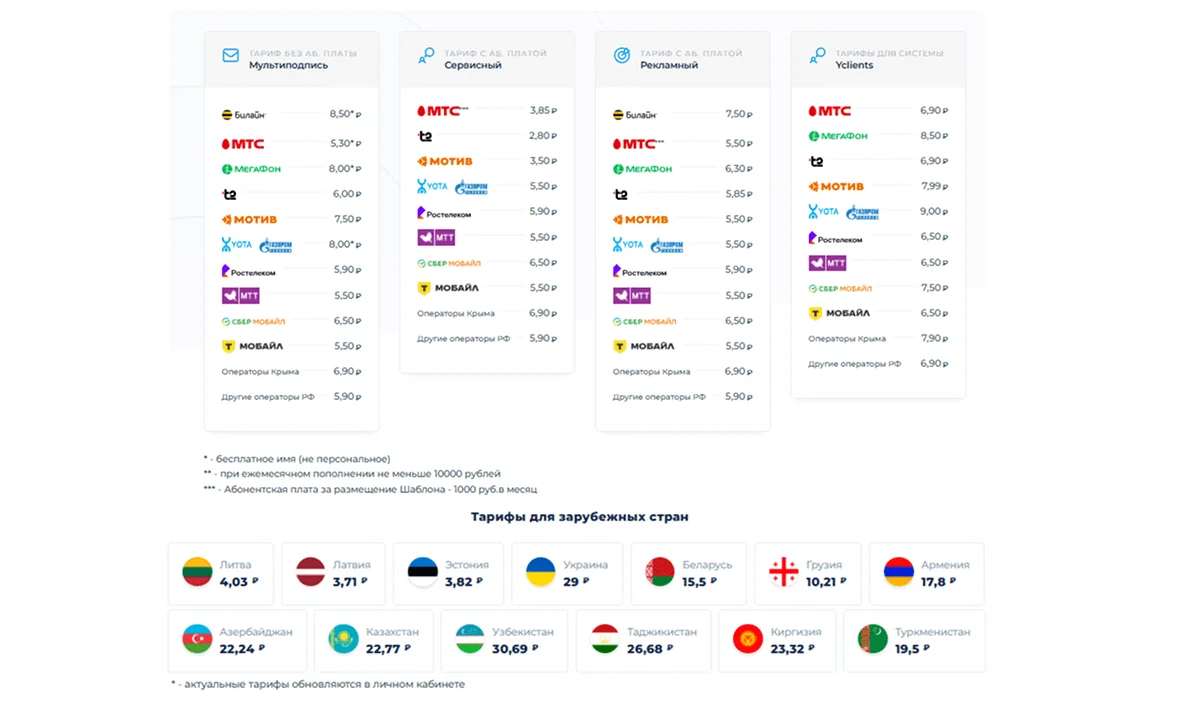Click the envelope icon beside Мультиподпись
Viewport: 1200px width, 720px height.
tap(230, 56)
